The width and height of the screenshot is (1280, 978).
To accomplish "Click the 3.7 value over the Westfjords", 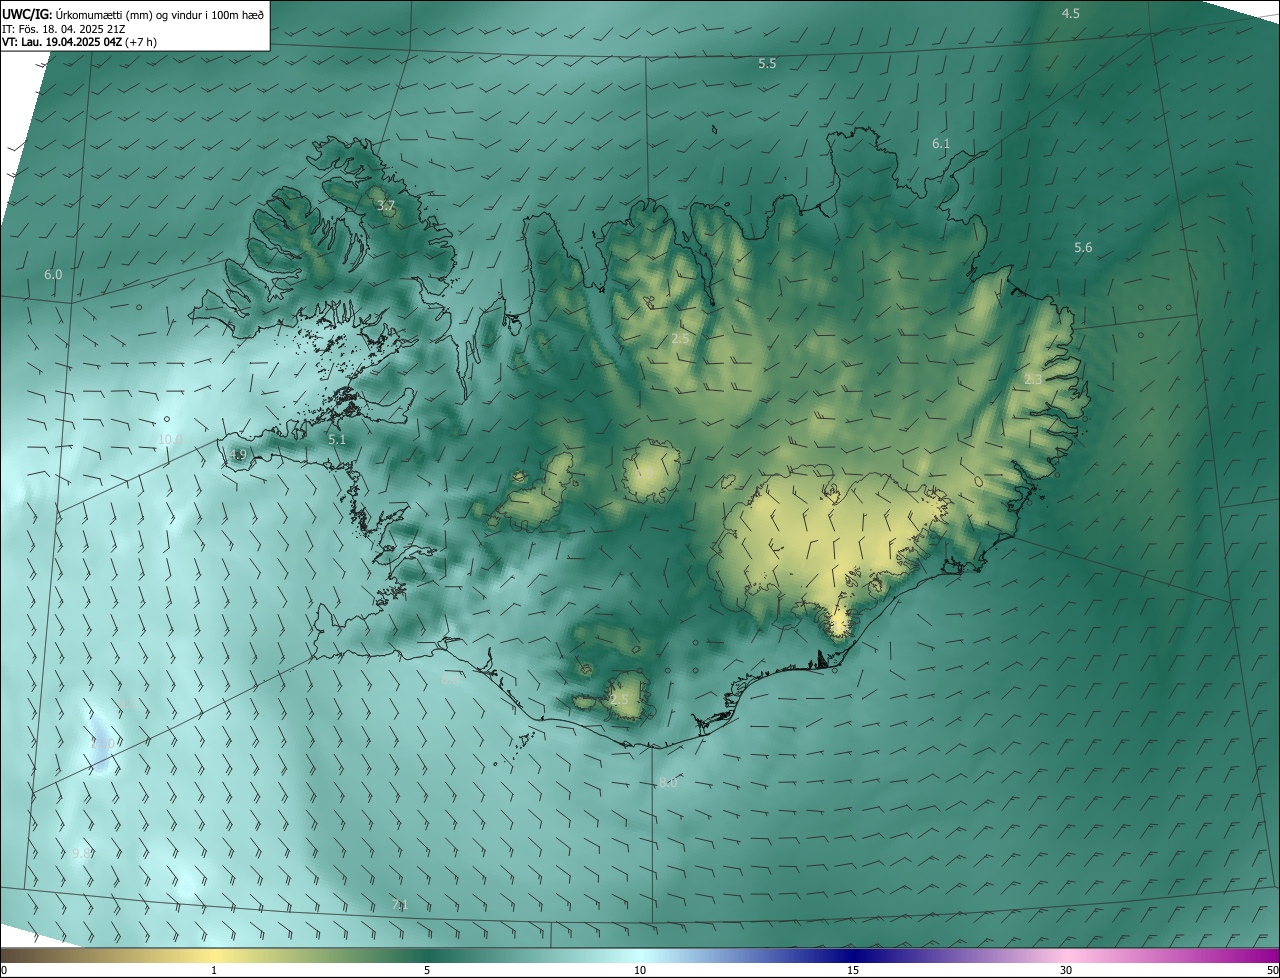I will pos(386,206).
